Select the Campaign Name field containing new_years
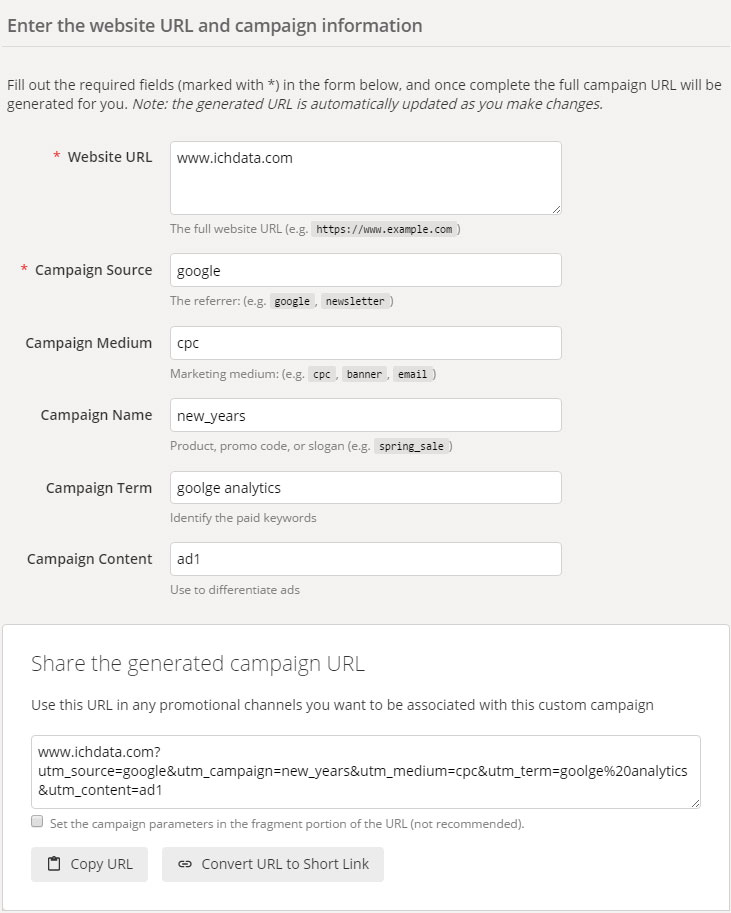 tap(366, 415)
